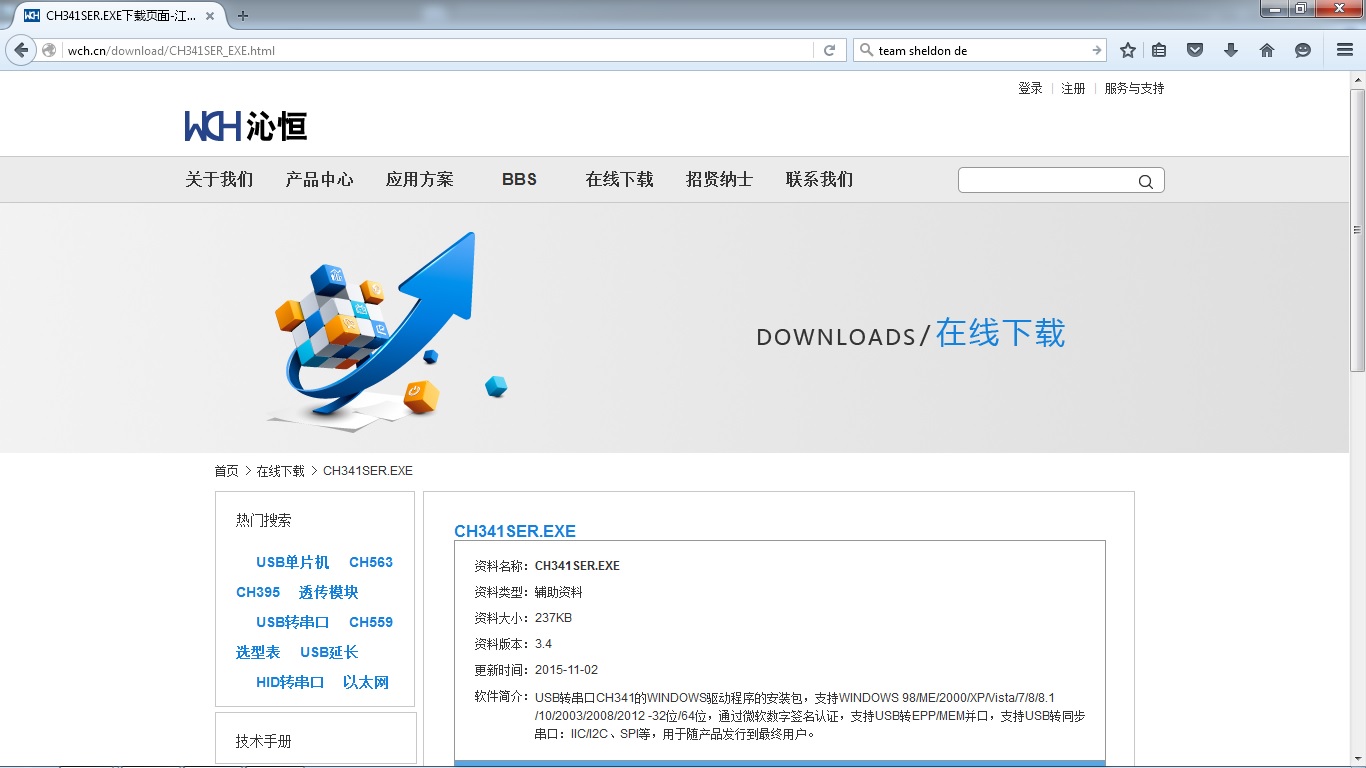Screen dimensions: 1366x768
Task: Click the HID转串口 hot search link
Action: (290, 682)
